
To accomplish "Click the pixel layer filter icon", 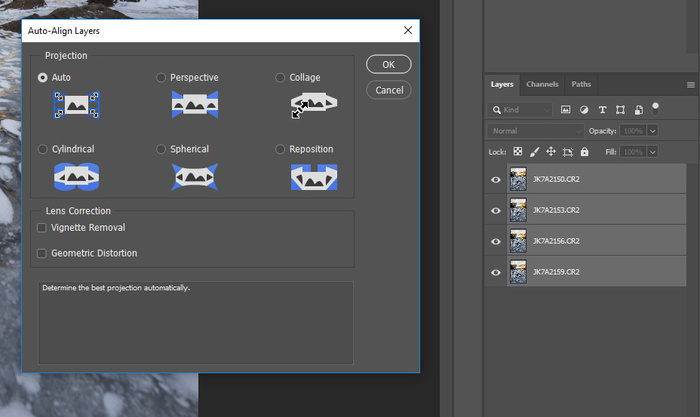I will (x=566, y=109).
